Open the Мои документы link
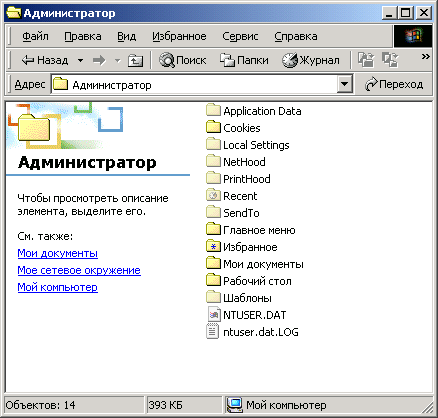Image resolution: width=438 pixels, height=418 pixels. (57, 253)
